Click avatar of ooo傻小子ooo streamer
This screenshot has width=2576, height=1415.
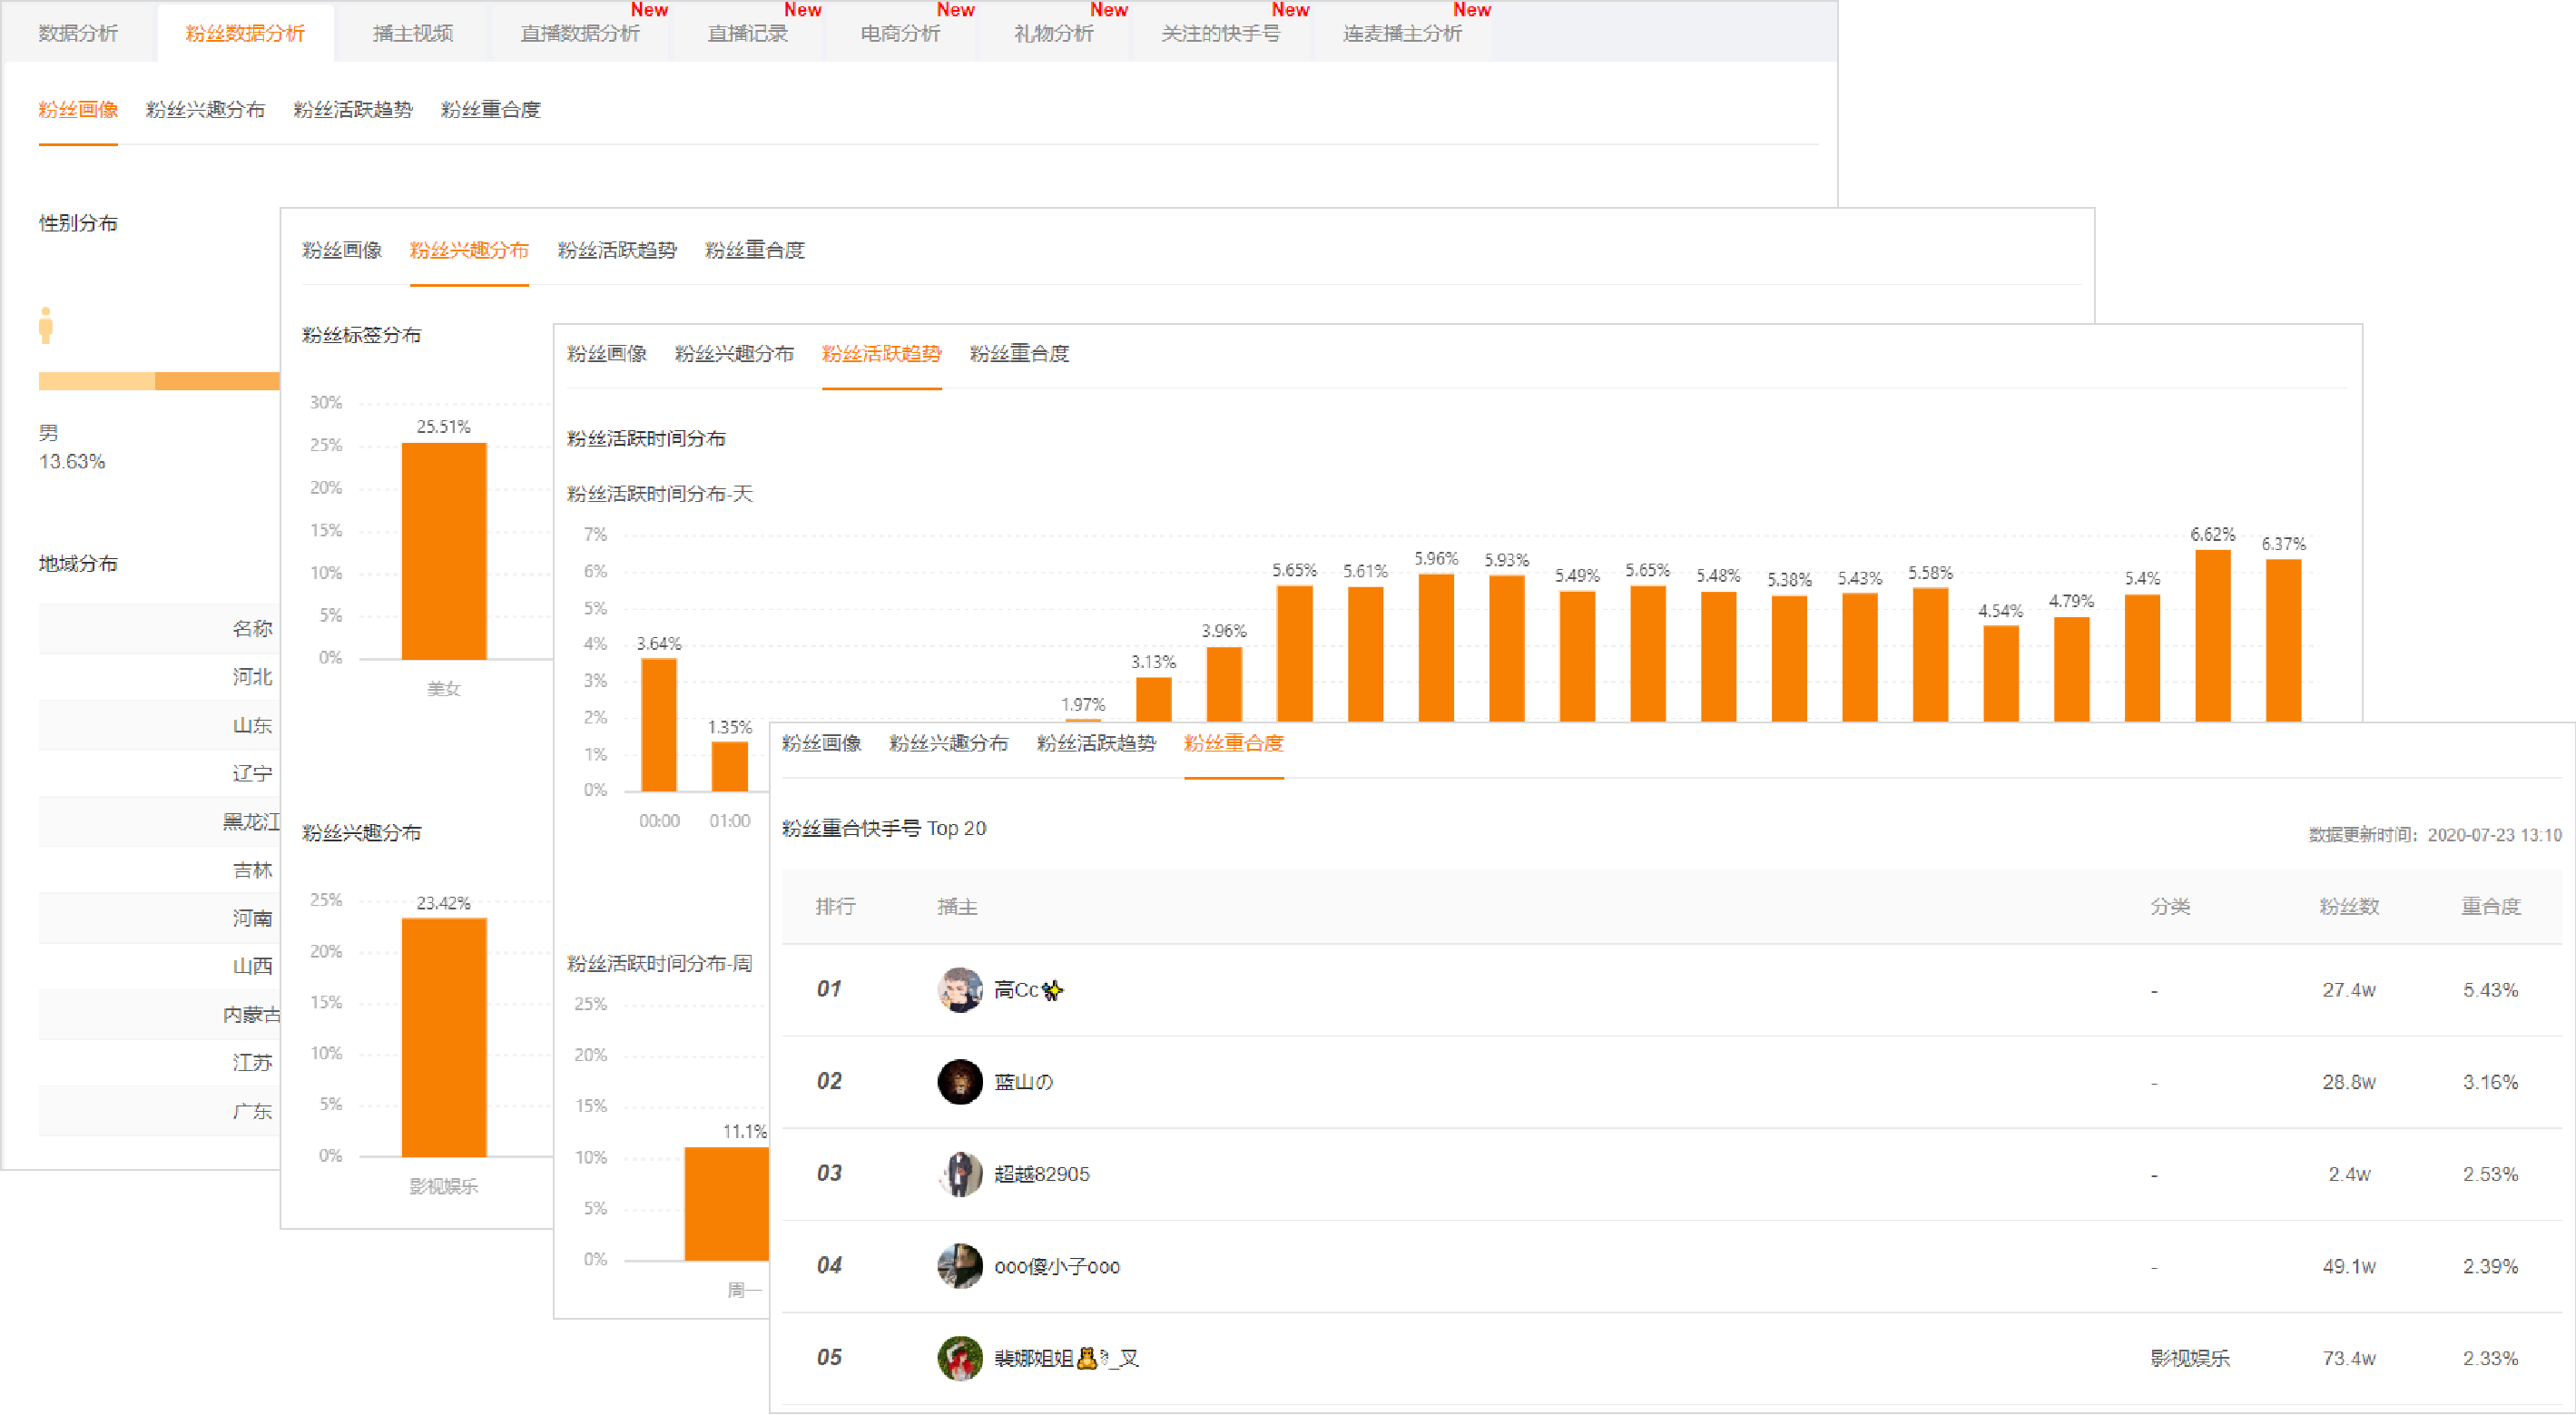tap(959, 1265)
